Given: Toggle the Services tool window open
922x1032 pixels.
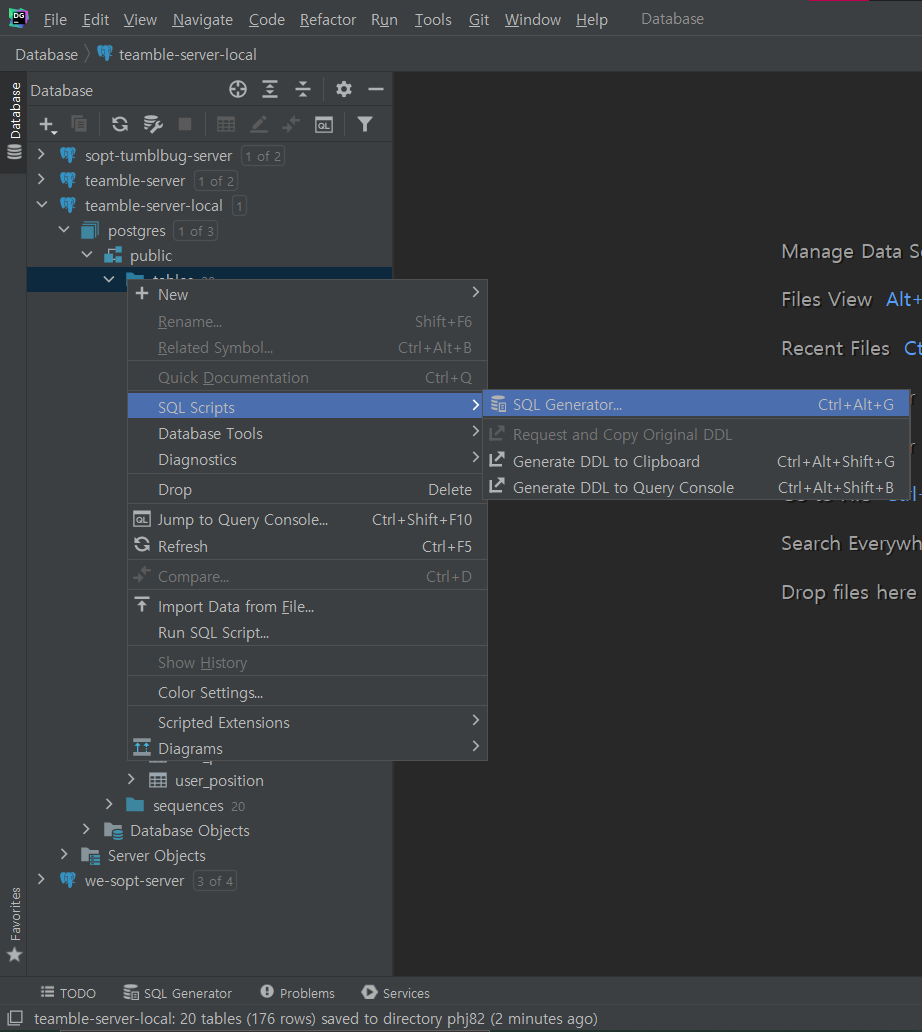Looking at the screenshot, I should 395,992.
